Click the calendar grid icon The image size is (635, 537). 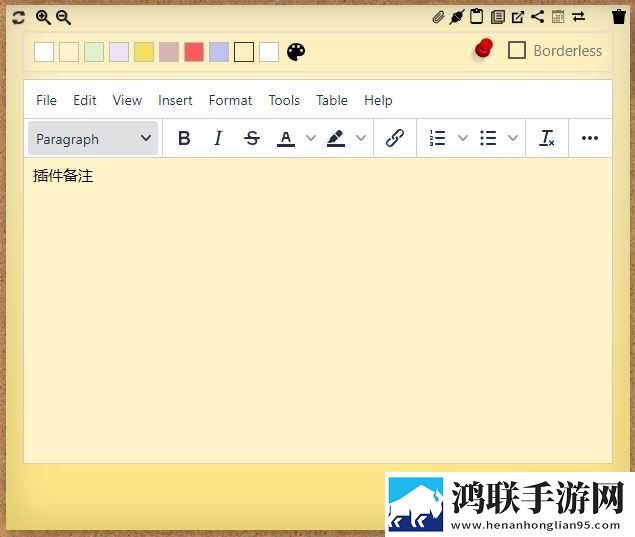558,17
